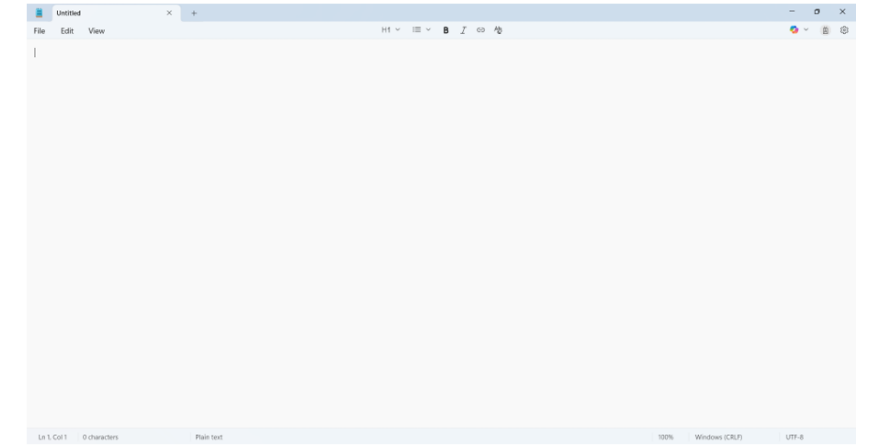Add a new tab with the plus button
The height and width of the screenshot is (445, 871).
click(194, 12)
